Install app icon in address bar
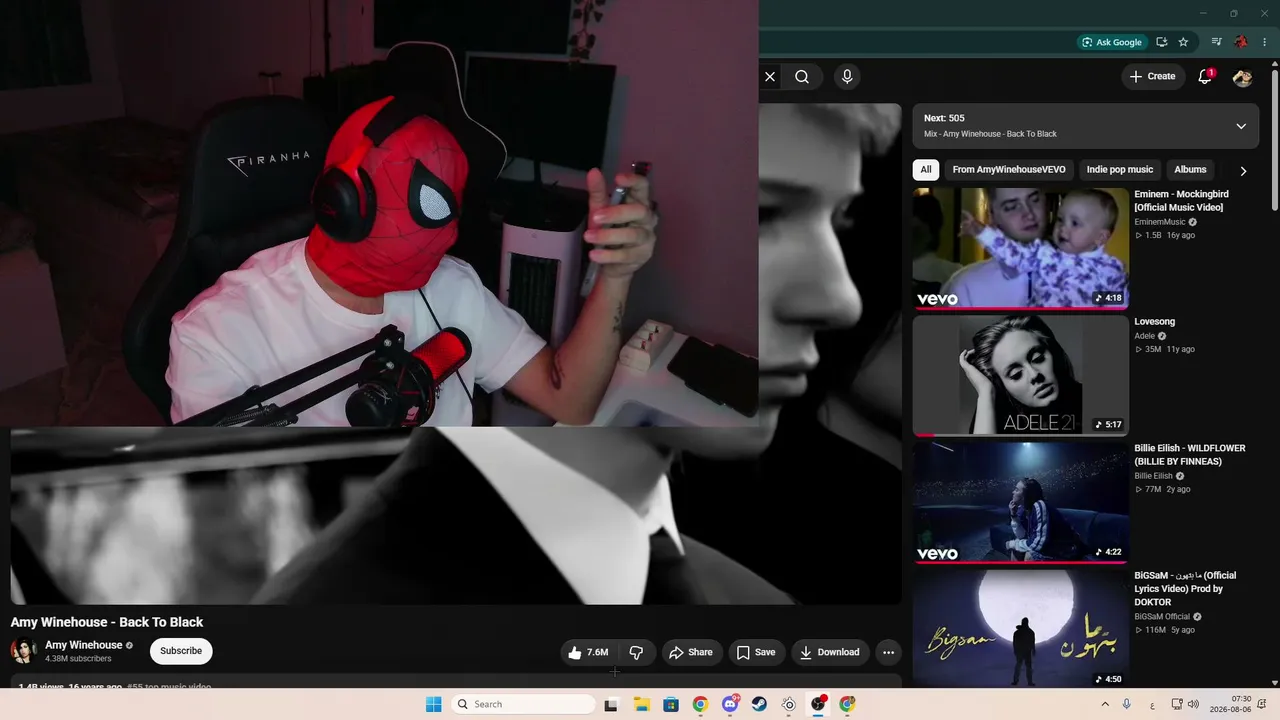Image resolution: width=1280 pixels, height=720 pixels. [x=1161, y=42]
